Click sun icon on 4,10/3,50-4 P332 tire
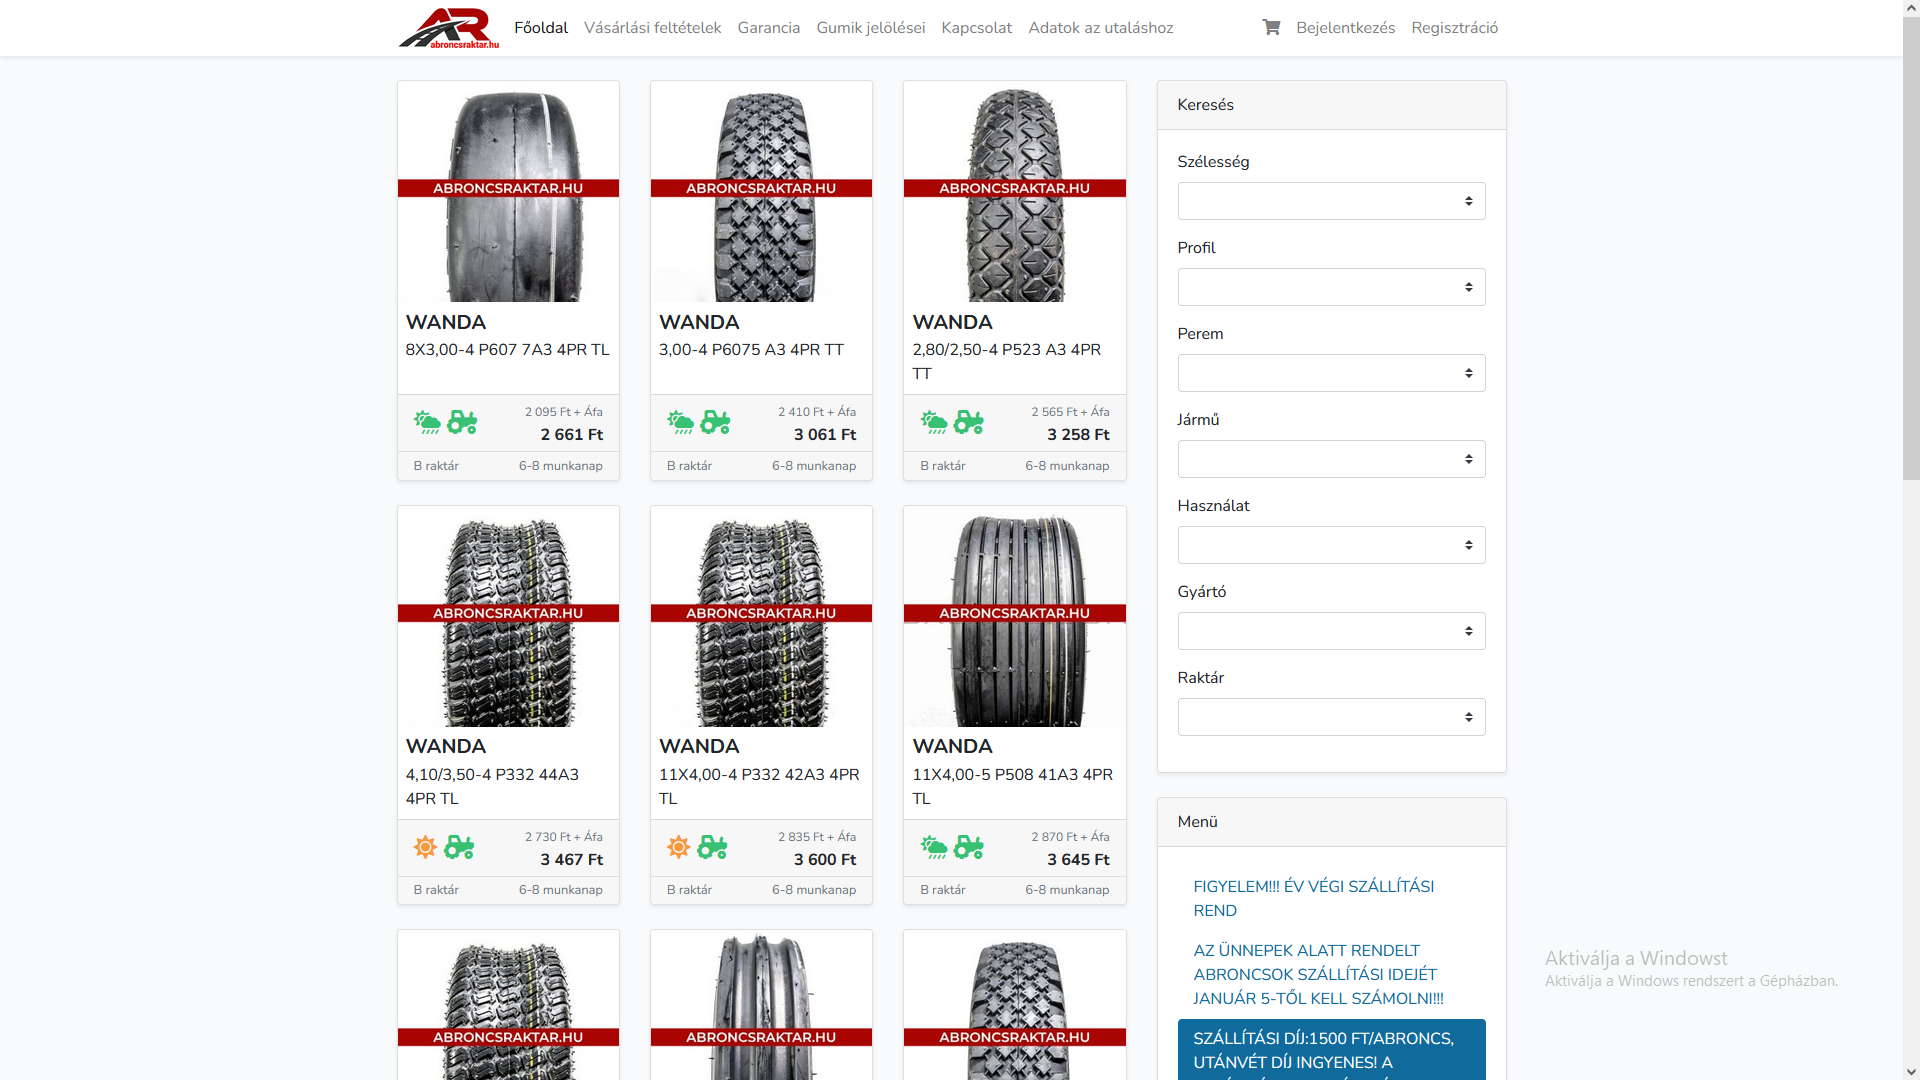1920x1080 pixels. click(x=425, y=847)
